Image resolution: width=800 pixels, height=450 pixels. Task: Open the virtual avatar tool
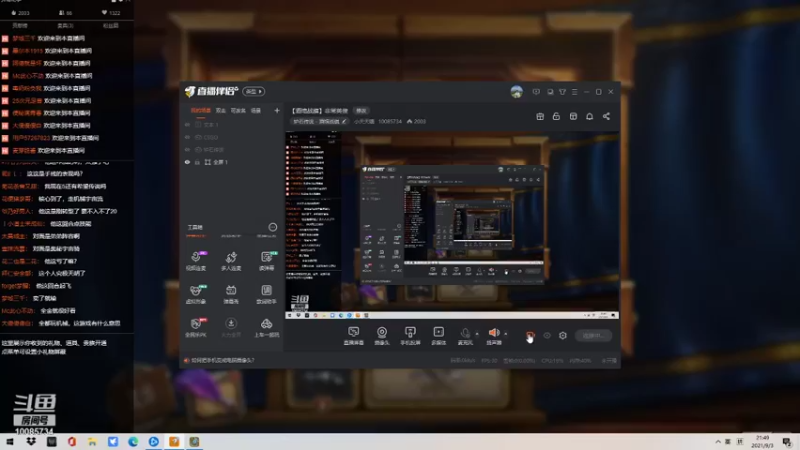click(x=196, y=294)
